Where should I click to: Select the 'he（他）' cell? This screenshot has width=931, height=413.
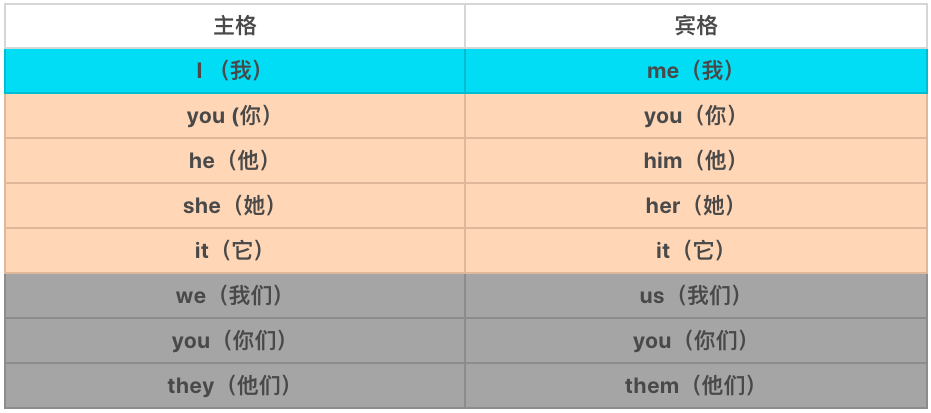(x=235, y=161)
